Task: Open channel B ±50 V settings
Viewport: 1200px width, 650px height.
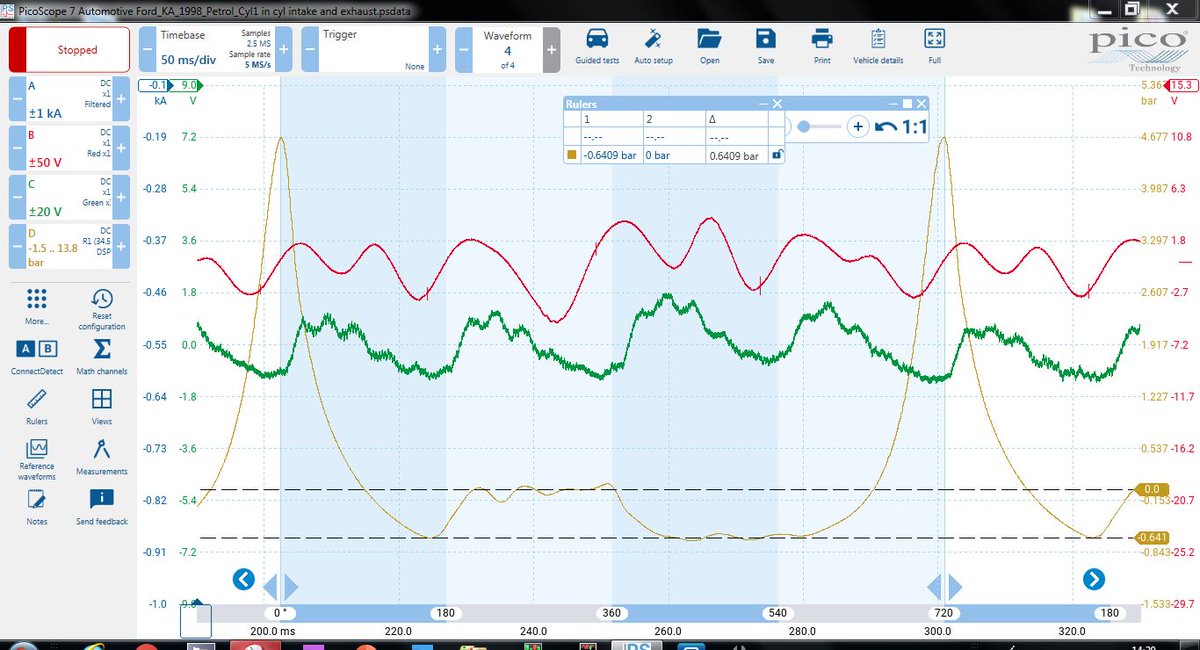Action: point(69,148)
